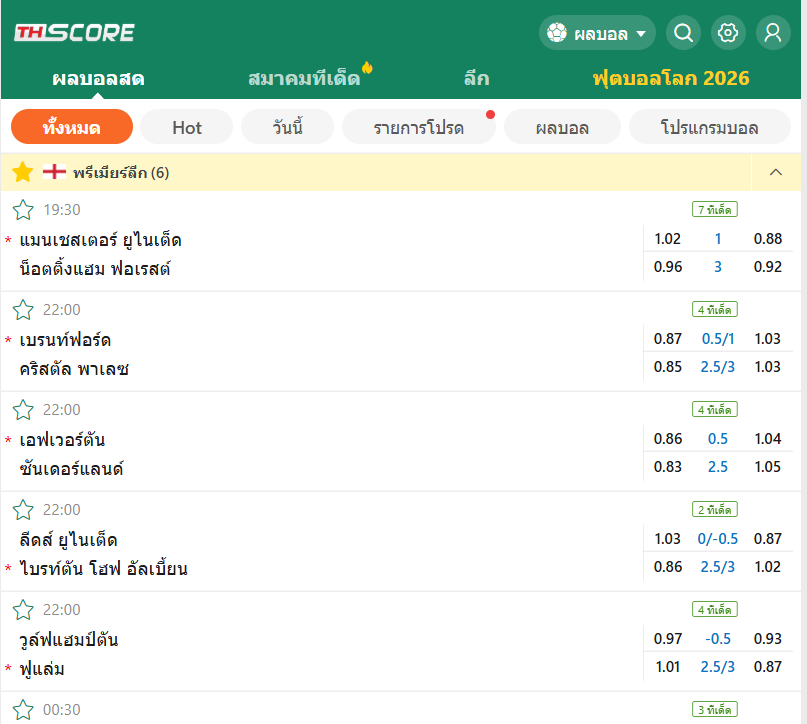The image size is (807, 724).
Task: Click handicap 0.5/1 for เบรนท์ฟอร์ด
Action: tap(717, 339)
